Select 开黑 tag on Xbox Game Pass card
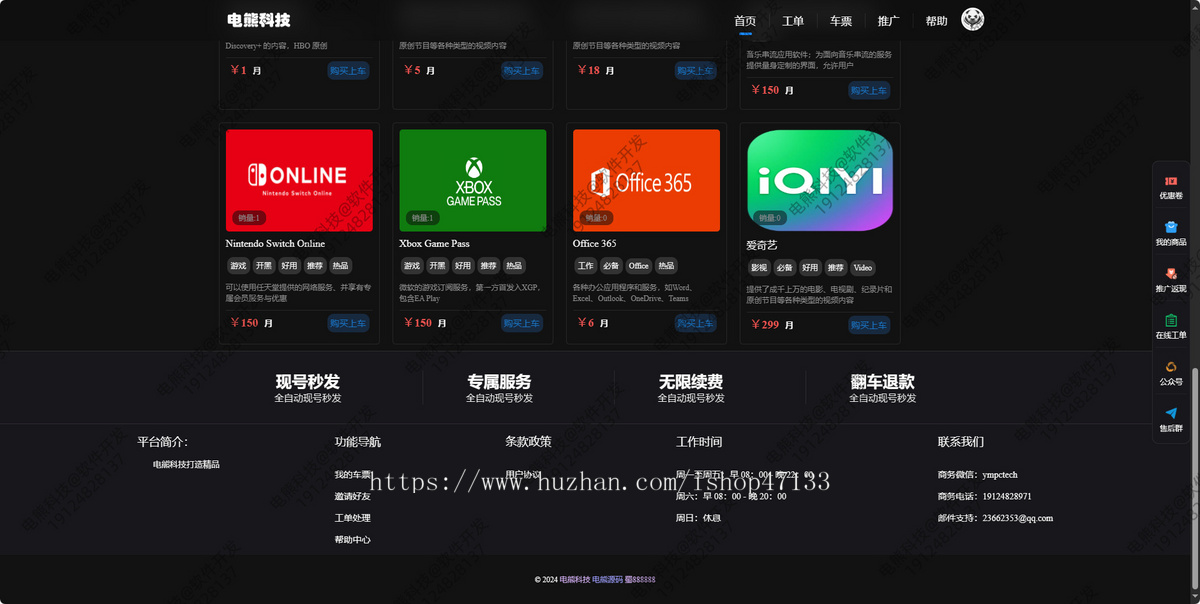 [437, 266]
